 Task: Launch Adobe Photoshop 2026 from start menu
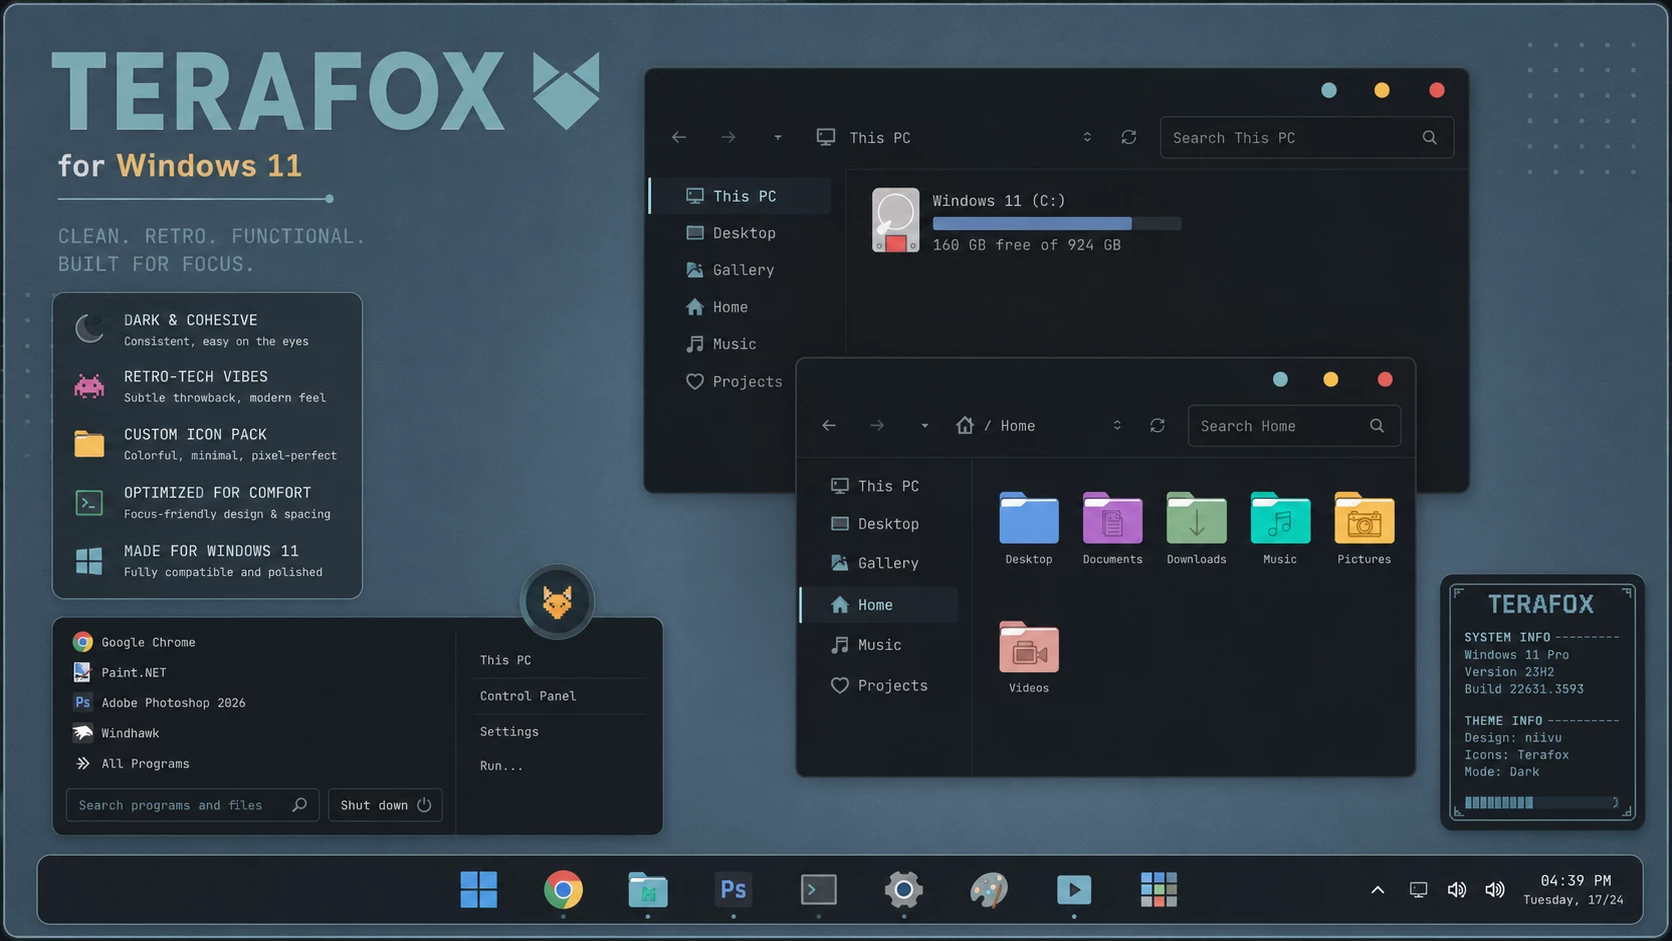click(x=159, y=702)
